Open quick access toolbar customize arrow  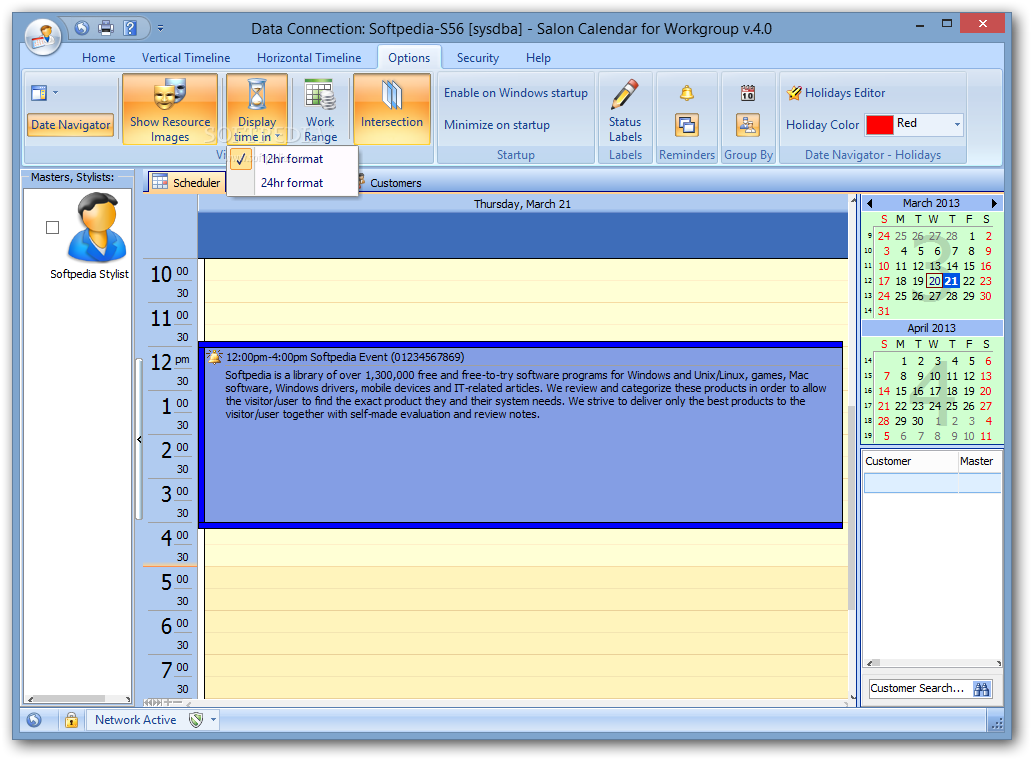point(161,28)
